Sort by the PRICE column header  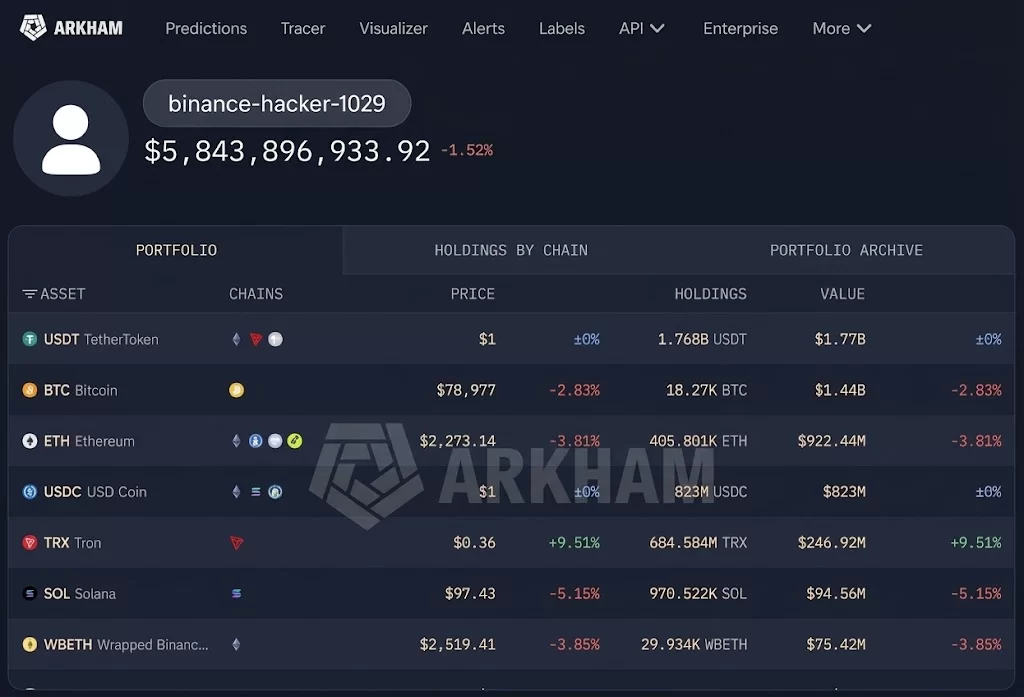pos(472,294)
